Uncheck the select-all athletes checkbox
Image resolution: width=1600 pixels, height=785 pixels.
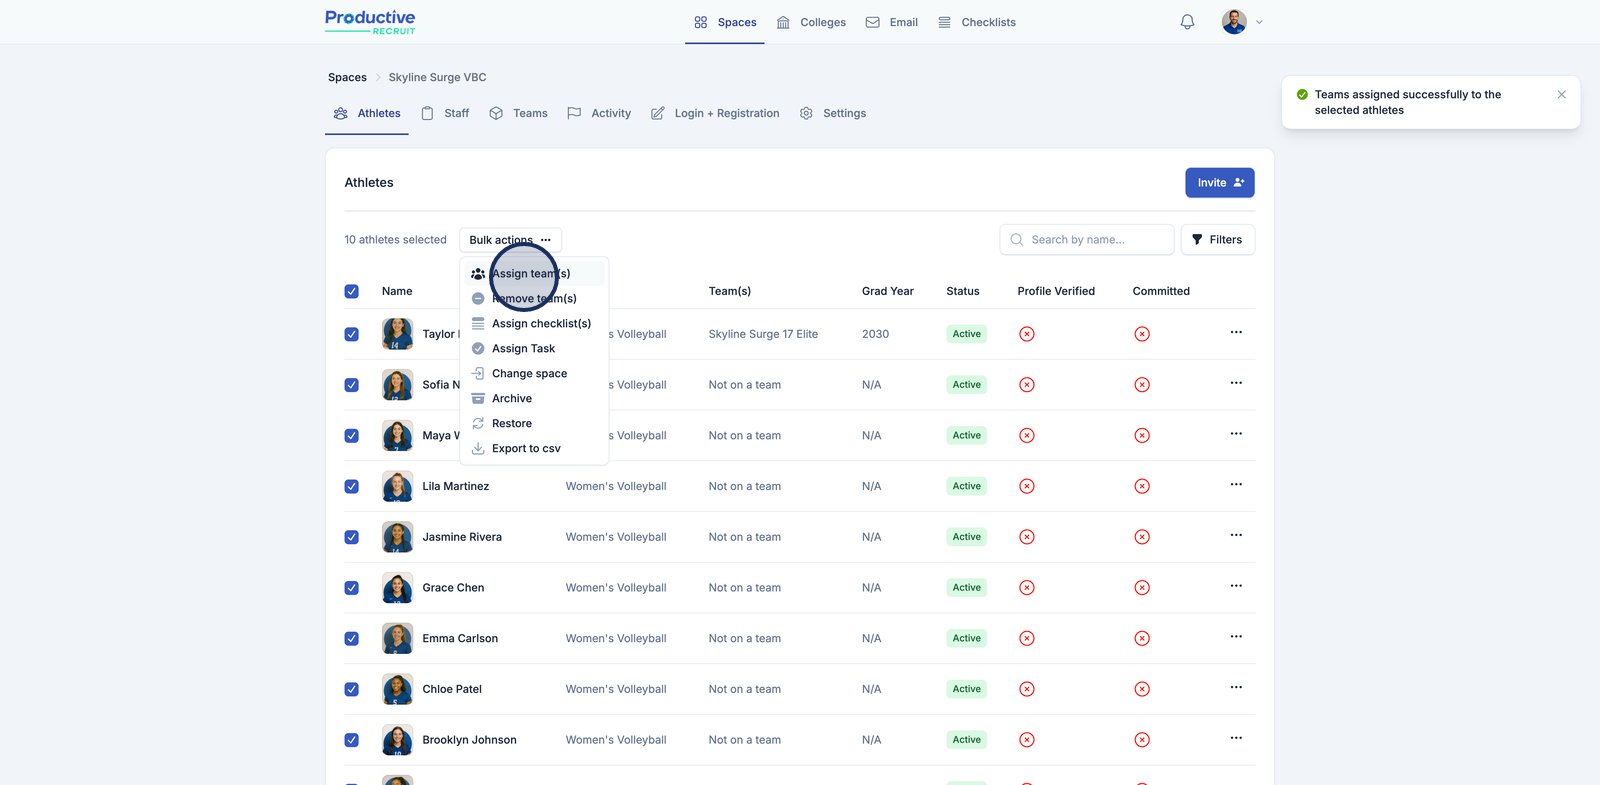pos(352,292)
